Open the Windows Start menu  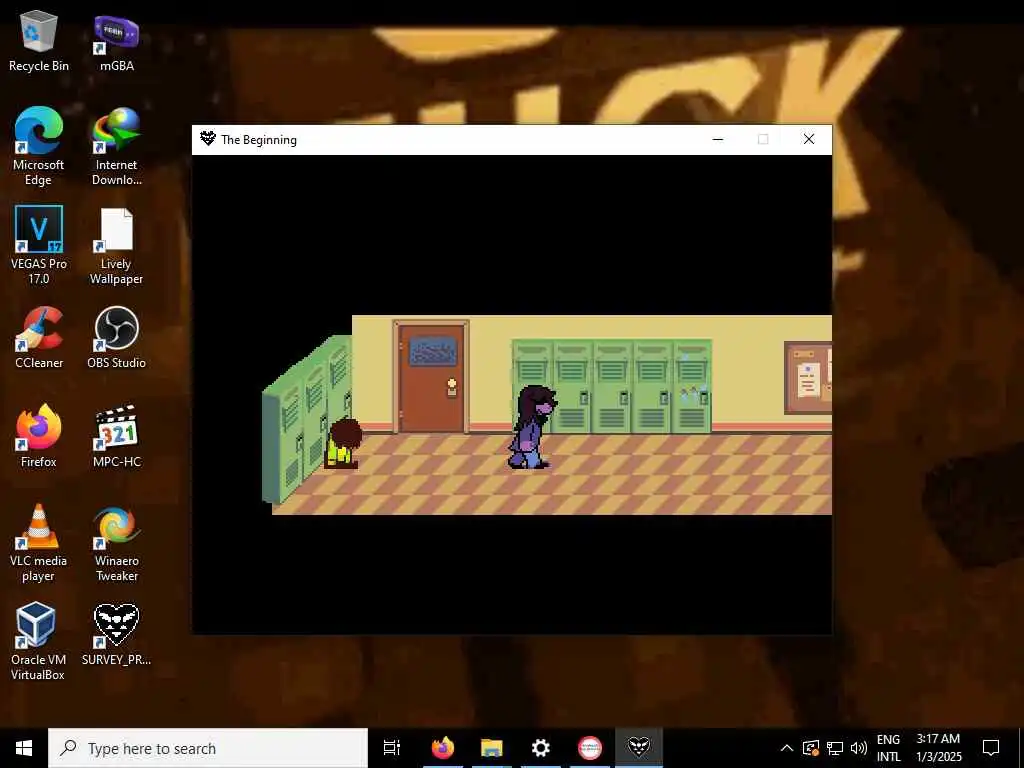coord(24,748)
